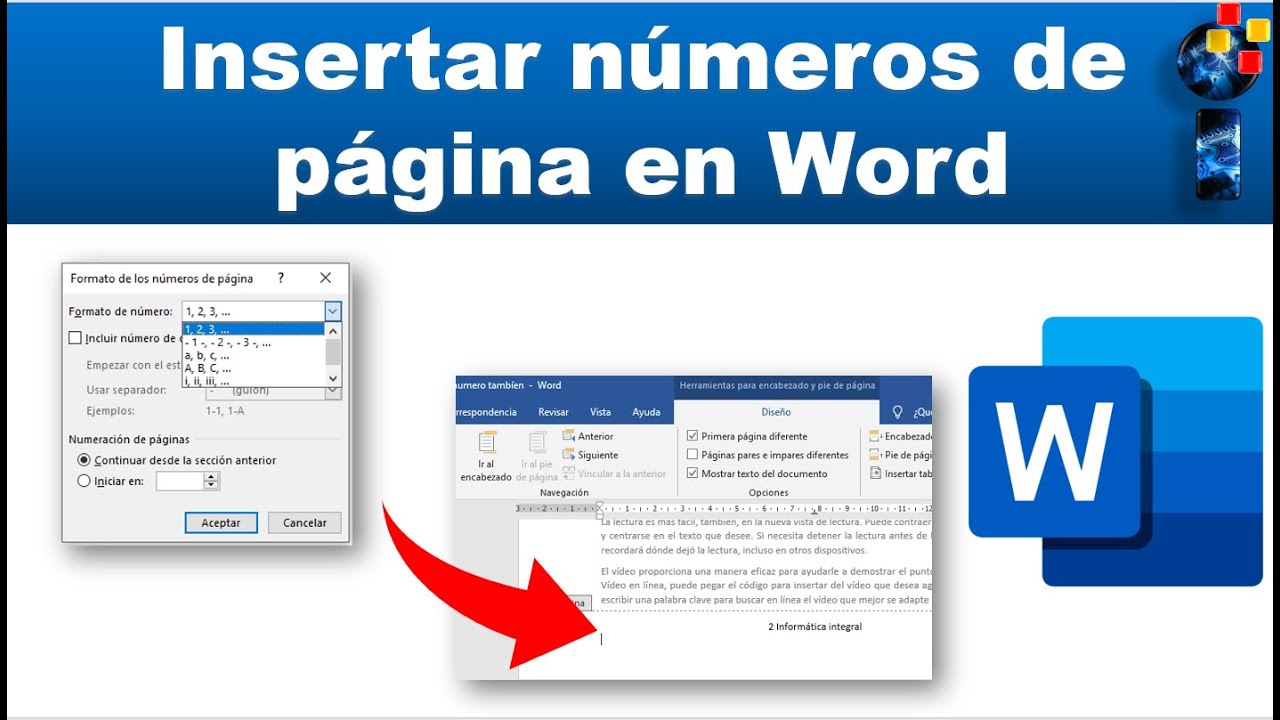Open the Diseño ribbon tab
The height and width of the screenshot is (720, 1280).
[x=776, y=412]
